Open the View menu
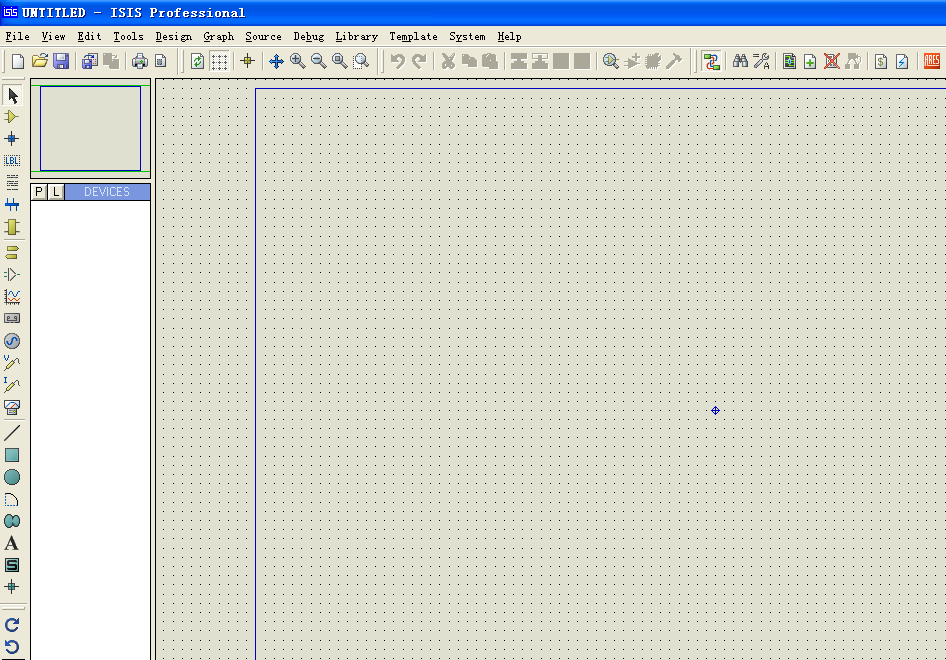Screen dimensions: 946x660 click(53, 36)
